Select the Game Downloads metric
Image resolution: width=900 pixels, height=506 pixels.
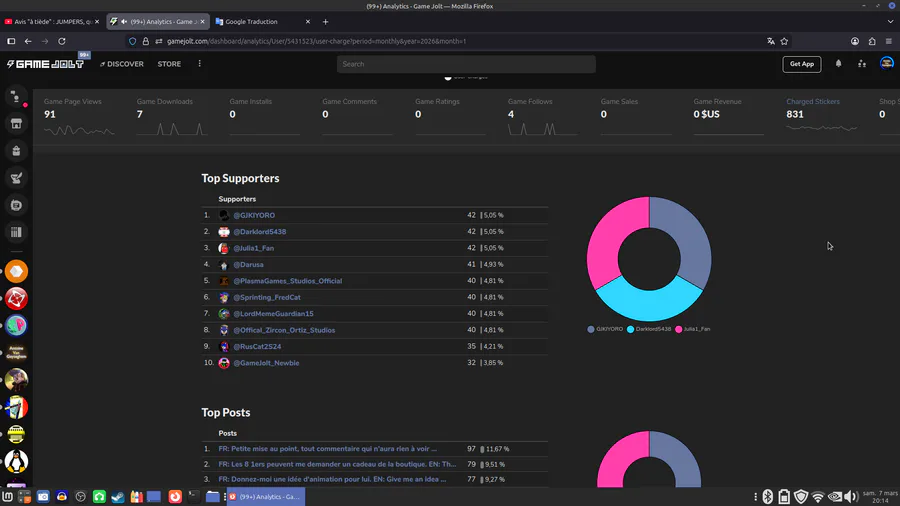tap(172, 118)
